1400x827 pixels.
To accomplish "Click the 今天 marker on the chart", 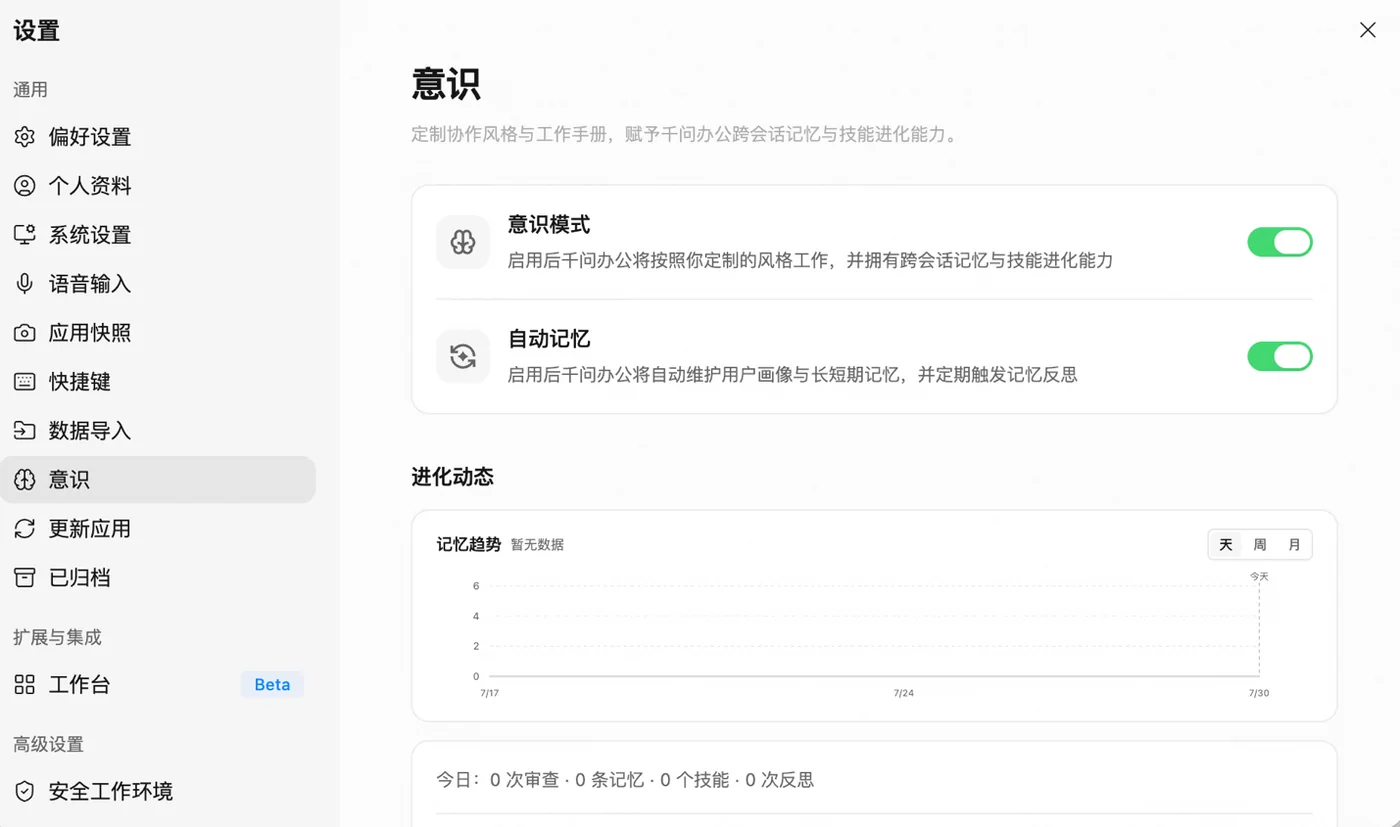I will [1259, 577].
